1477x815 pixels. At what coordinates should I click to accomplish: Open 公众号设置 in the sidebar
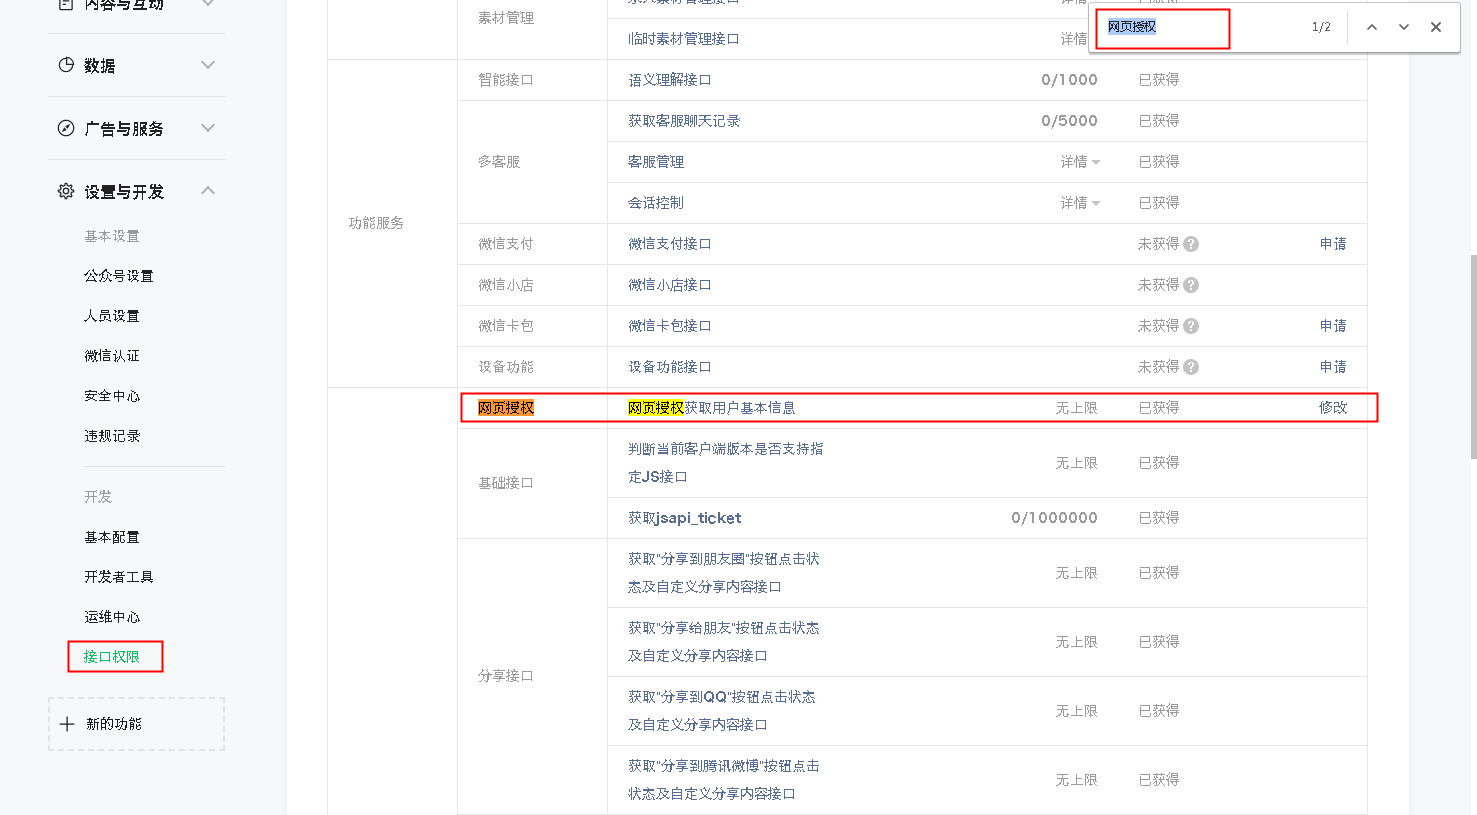click(119, 276)
